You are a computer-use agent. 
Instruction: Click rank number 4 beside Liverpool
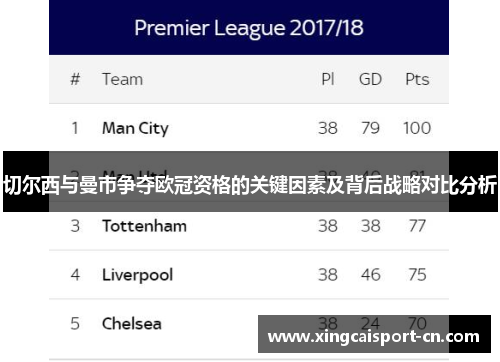point(75,275)
